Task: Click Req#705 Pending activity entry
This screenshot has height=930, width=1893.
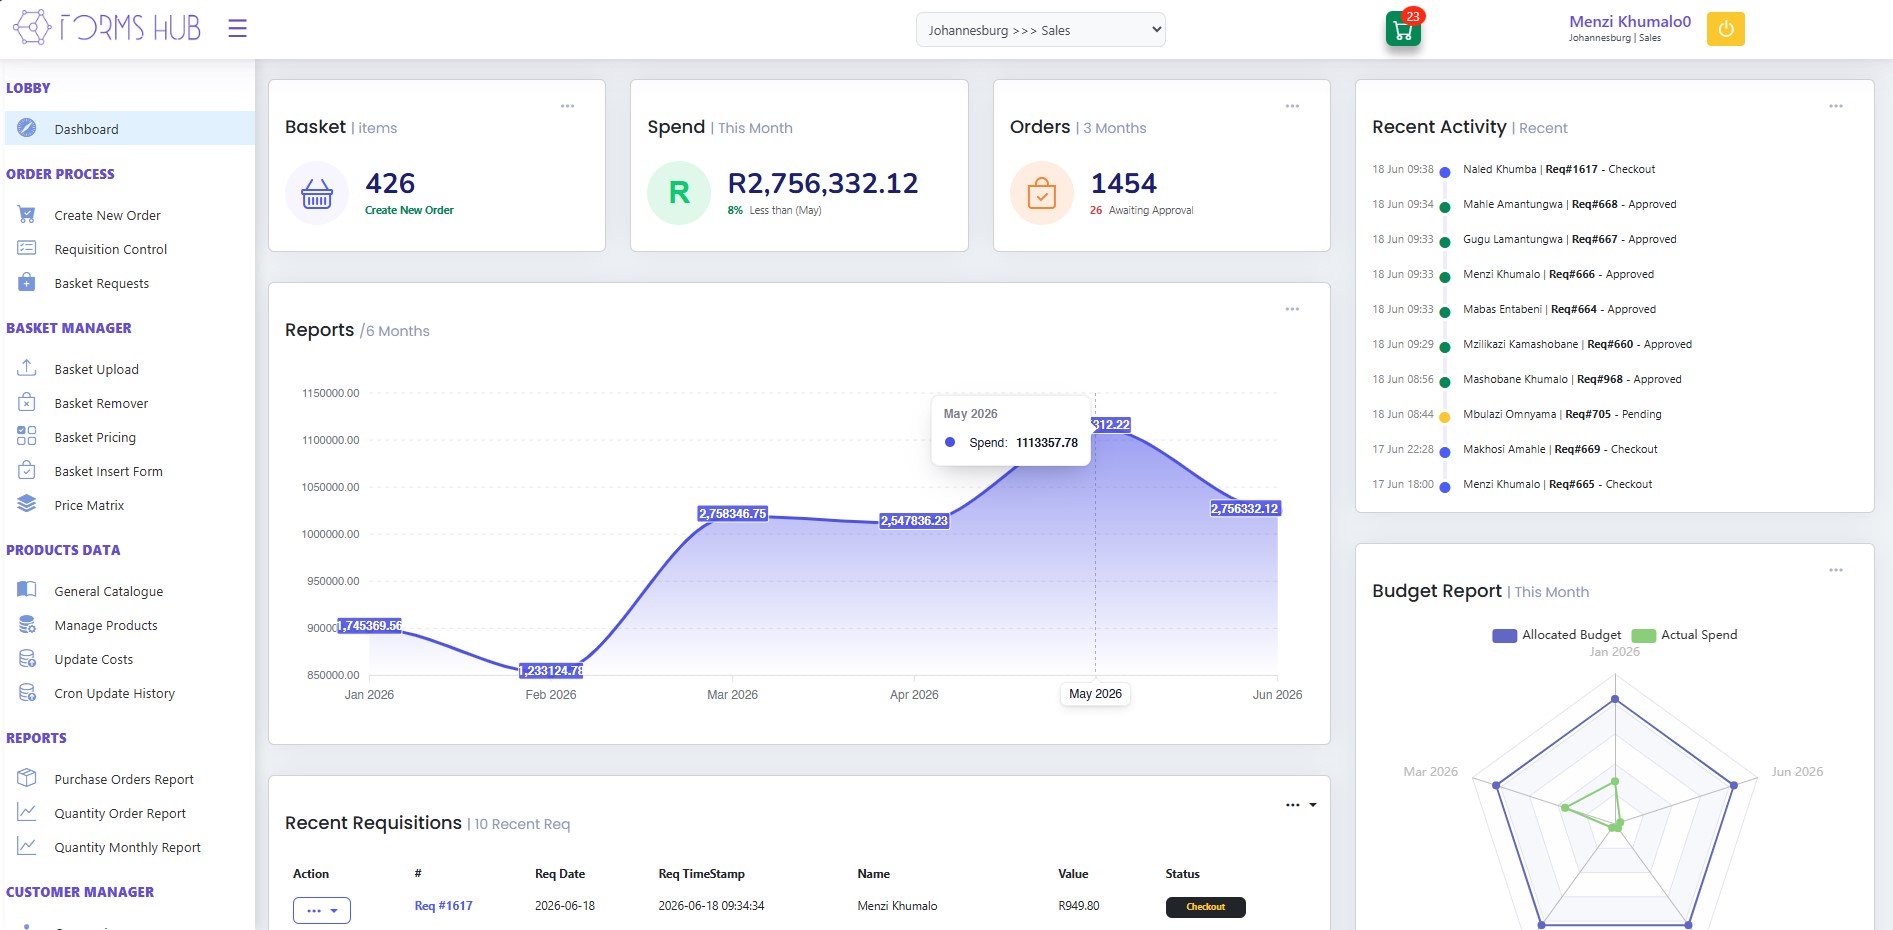Action: tap(1562, 414)
